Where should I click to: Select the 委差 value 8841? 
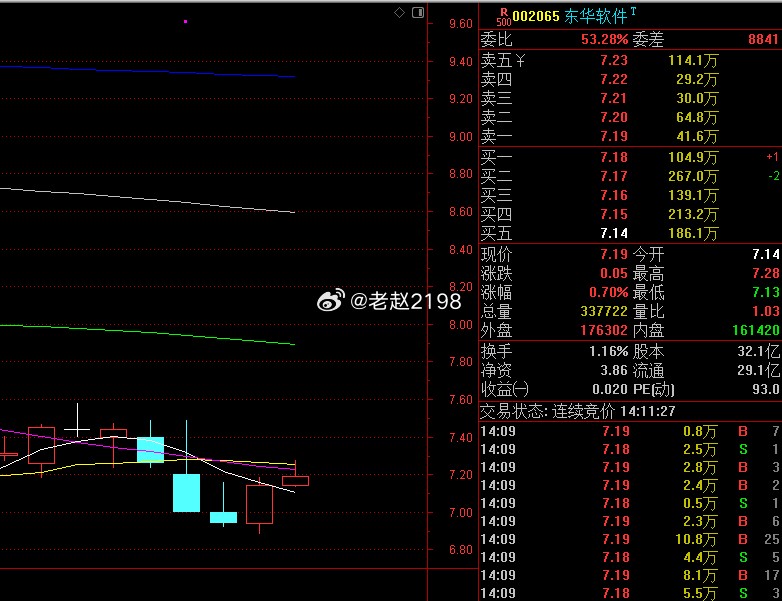tap(763, 39)
